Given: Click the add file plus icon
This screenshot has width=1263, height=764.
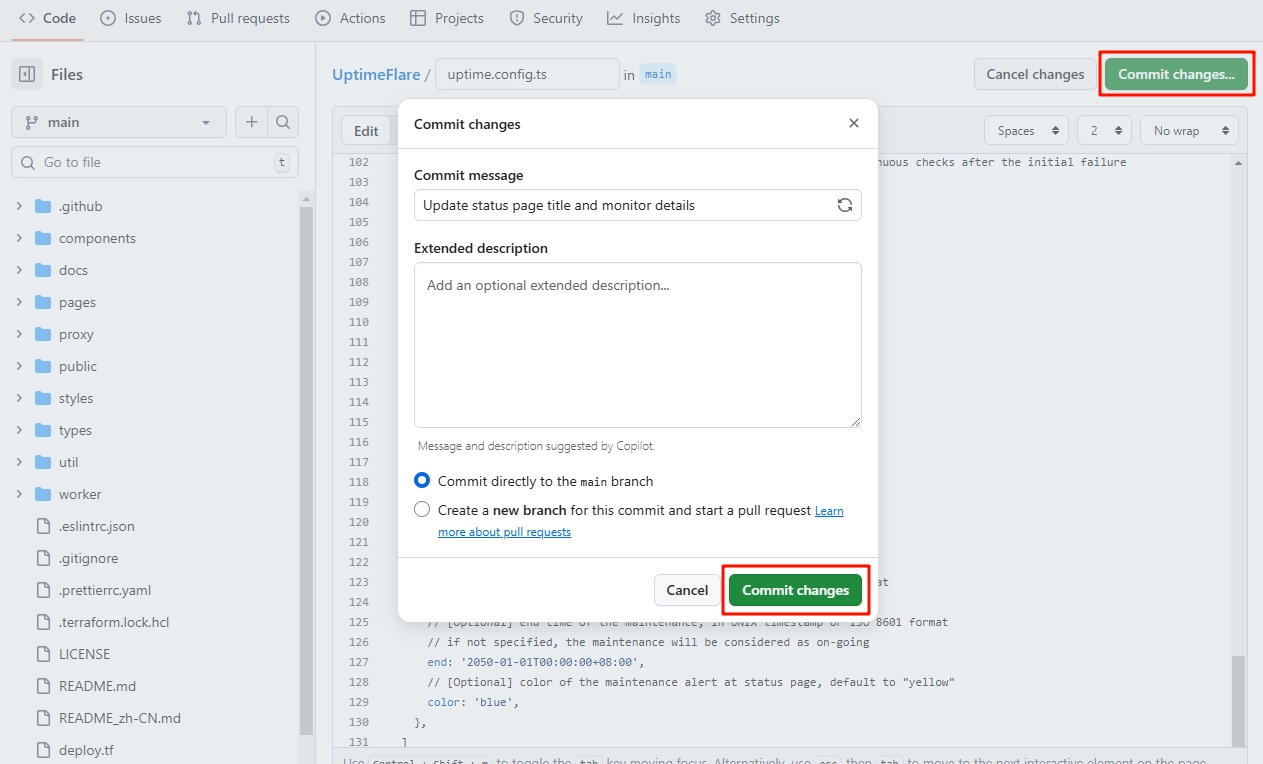Looking at the screenshot, I should tap(251, 122).
